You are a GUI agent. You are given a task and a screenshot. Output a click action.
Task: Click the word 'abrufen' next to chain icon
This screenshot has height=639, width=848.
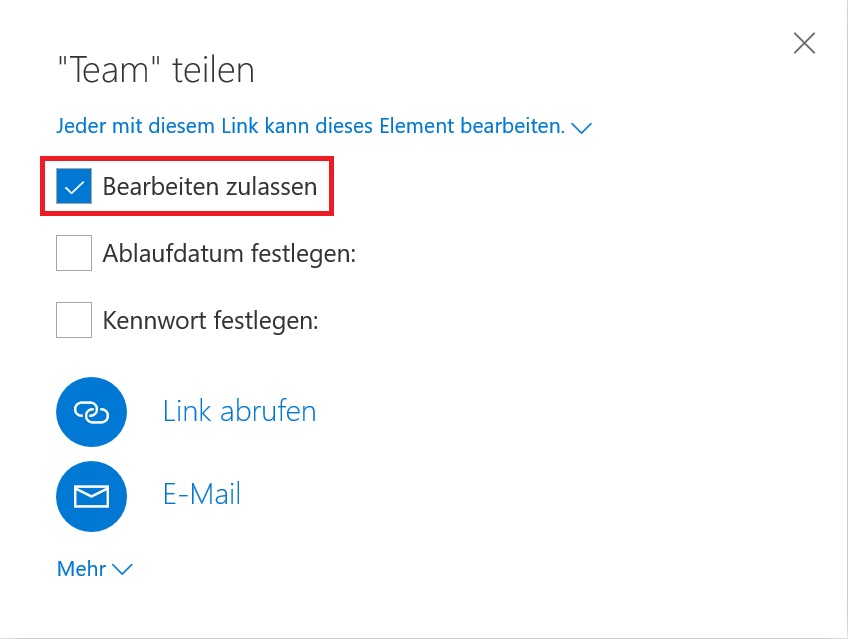pyautogui.click(x=268, y=411)
